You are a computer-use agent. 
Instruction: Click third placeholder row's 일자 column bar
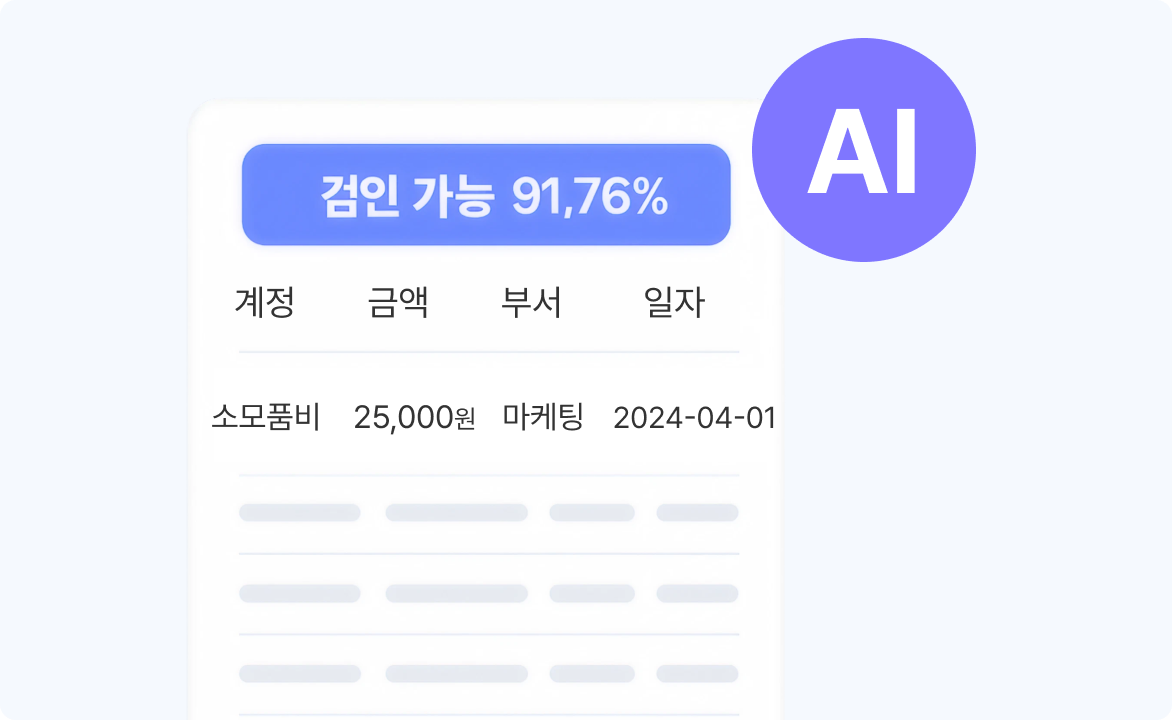tap(697, 673)
